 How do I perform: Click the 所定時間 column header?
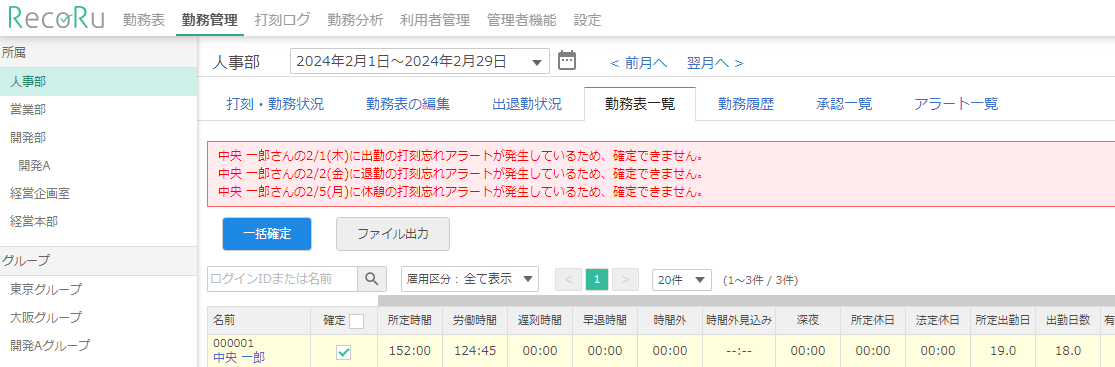click(410, 321)
